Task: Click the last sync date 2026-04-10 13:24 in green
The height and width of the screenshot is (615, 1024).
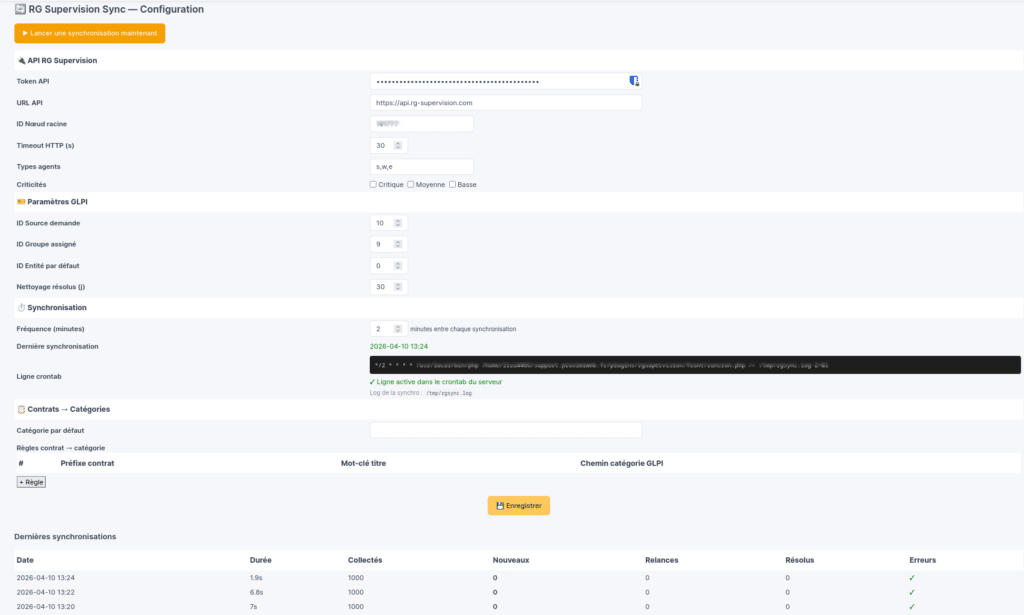Action: pyautogui.click(x=399, y=347)
